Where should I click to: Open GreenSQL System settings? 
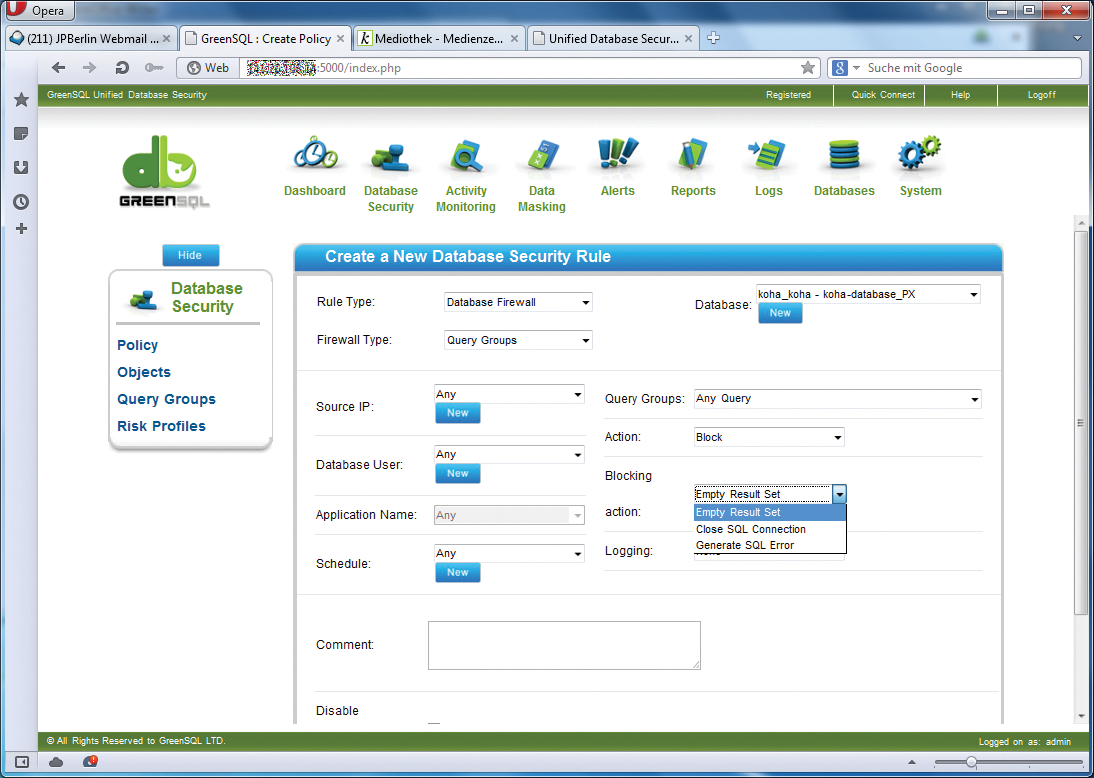(x=918, y=160)
